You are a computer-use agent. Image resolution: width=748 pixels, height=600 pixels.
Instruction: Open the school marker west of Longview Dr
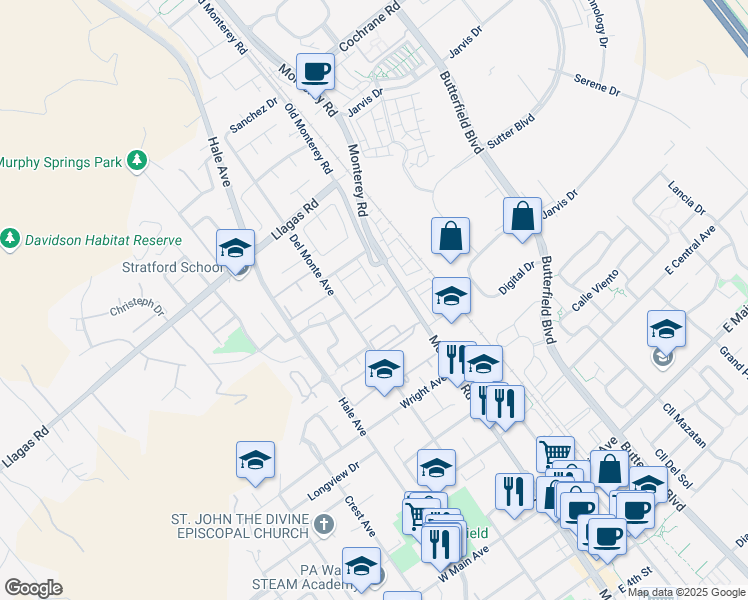click(255, 461)
